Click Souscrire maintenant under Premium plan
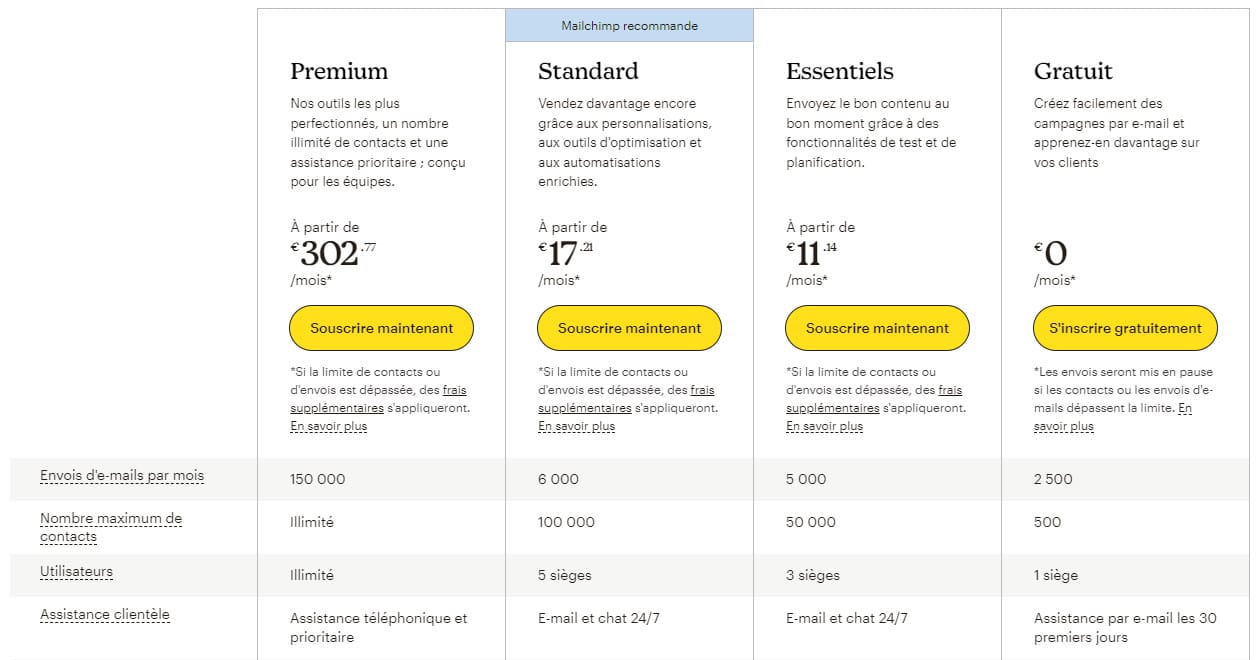1256x660 pixels. click(381, 328)
